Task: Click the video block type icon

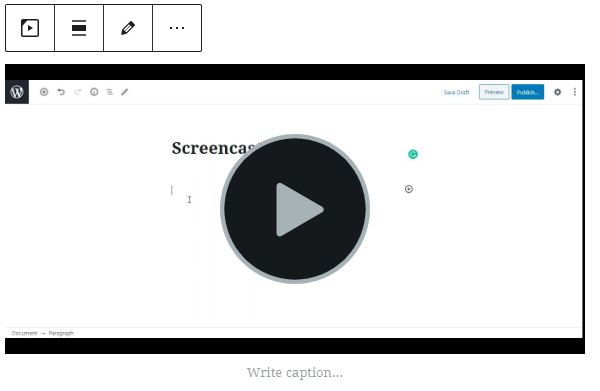Action: coord(30,28)
